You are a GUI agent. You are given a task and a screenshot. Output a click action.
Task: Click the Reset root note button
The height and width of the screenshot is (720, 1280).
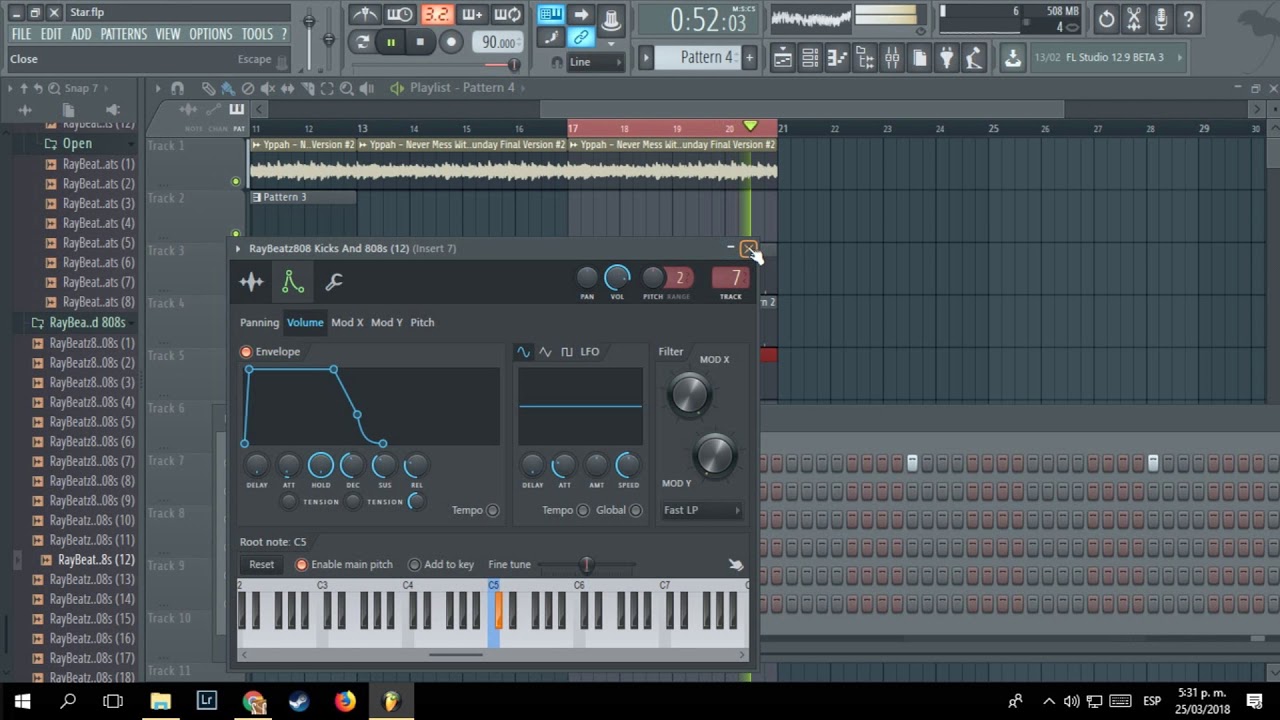click(262, 565)
